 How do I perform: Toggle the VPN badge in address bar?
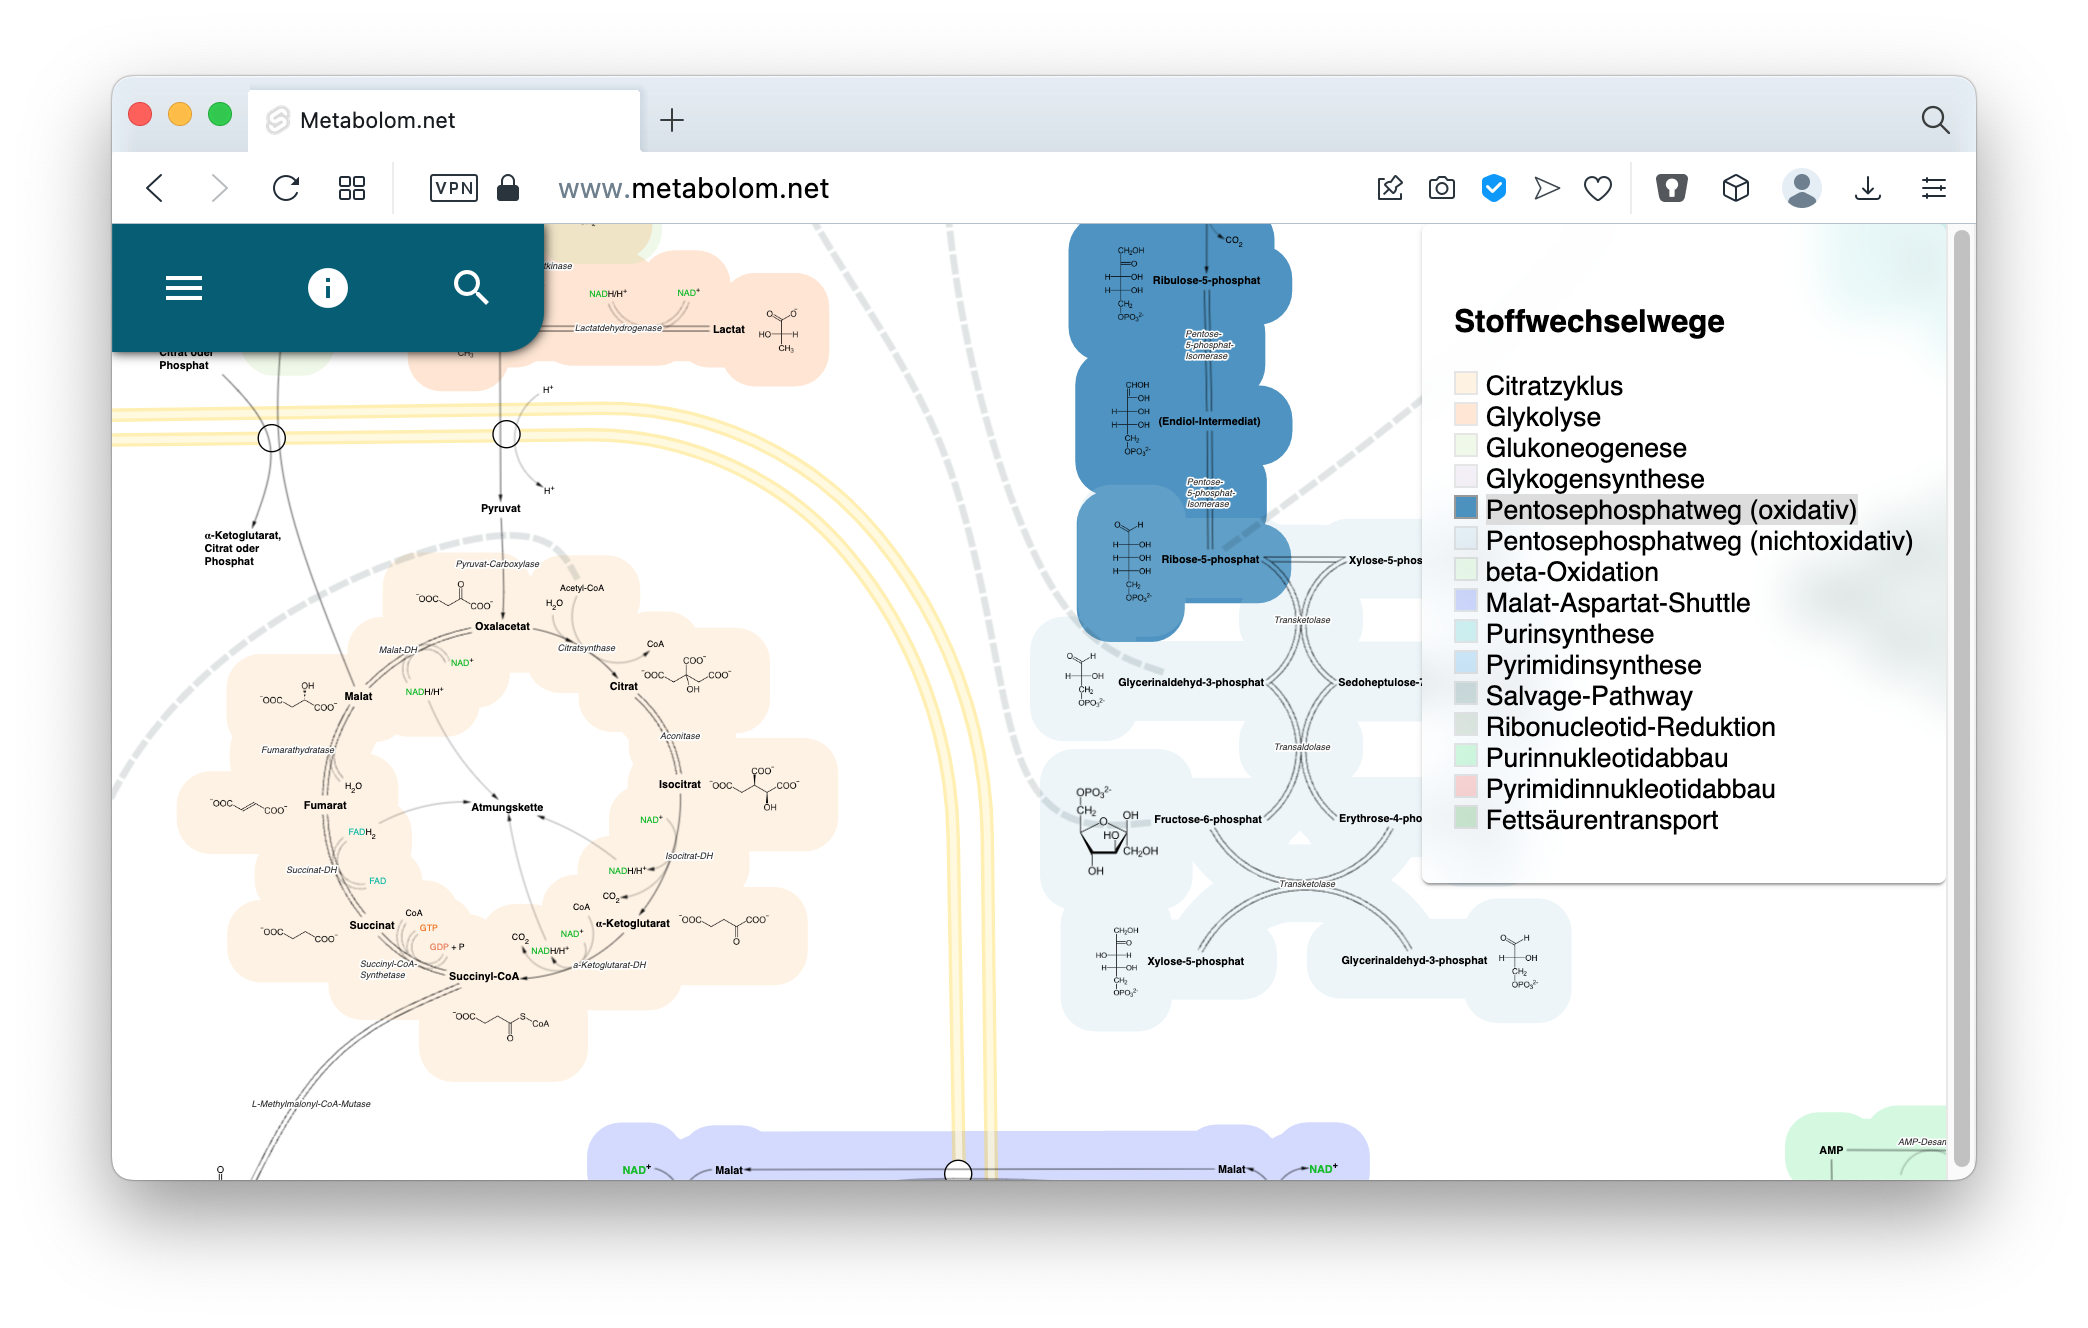pyautogui.click(x=453, y=188)
